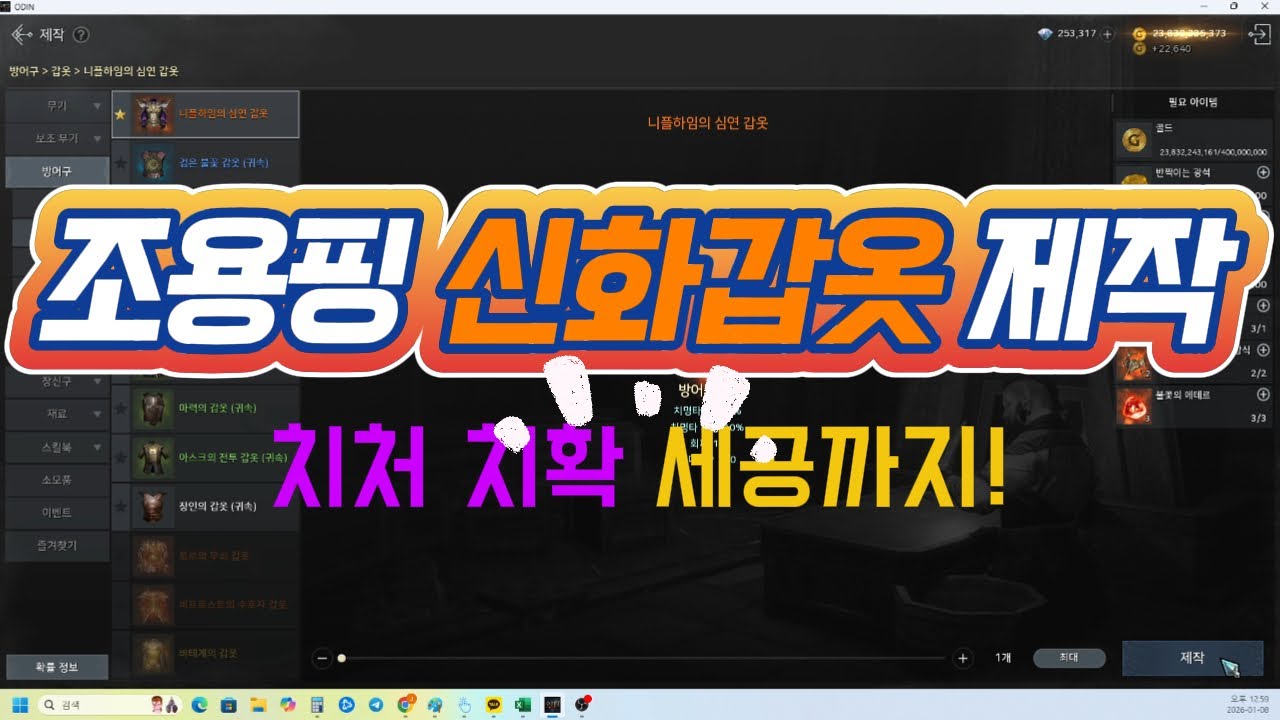Click the 마력의 갑옷 armor icon
This screenshot has height=720, width=1280.
point(152,409)
